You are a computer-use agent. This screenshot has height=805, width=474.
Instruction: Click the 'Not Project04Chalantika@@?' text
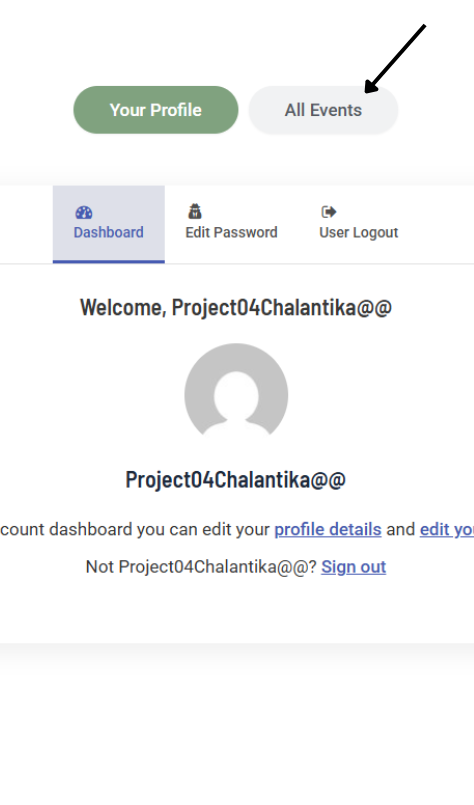click(201, 567)
